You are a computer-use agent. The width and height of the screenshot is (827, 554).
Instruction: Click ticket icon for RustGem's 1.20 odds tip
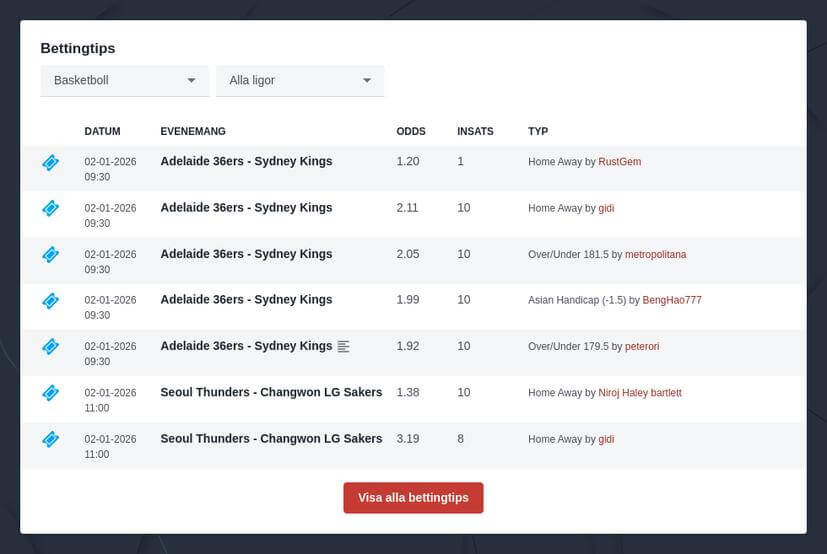point(50,162)
